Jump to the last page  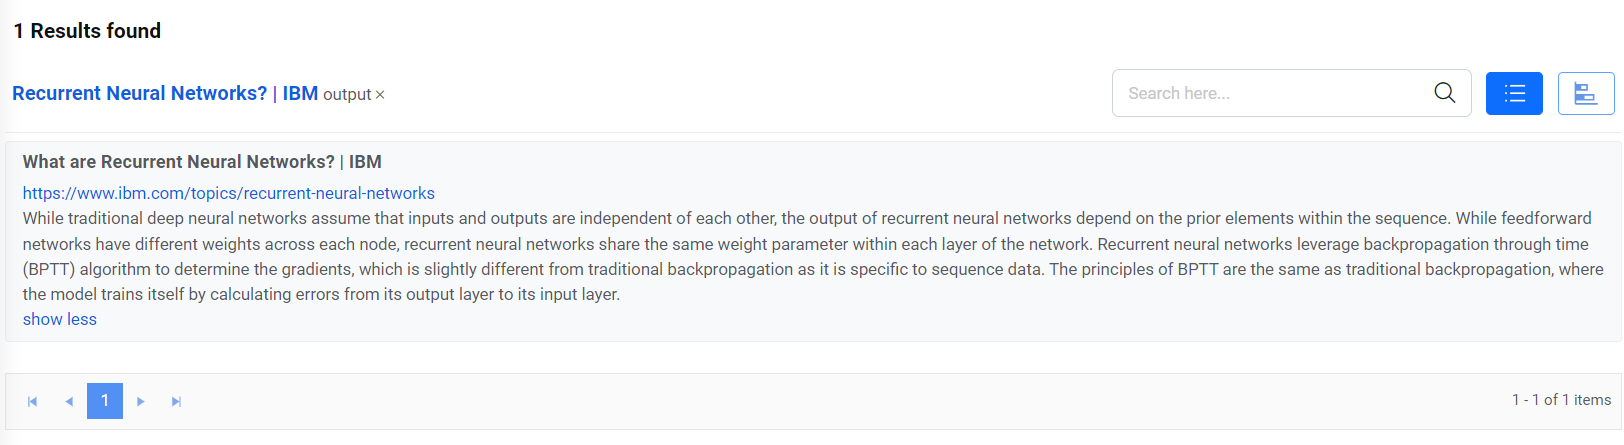(x=176, y=401)
